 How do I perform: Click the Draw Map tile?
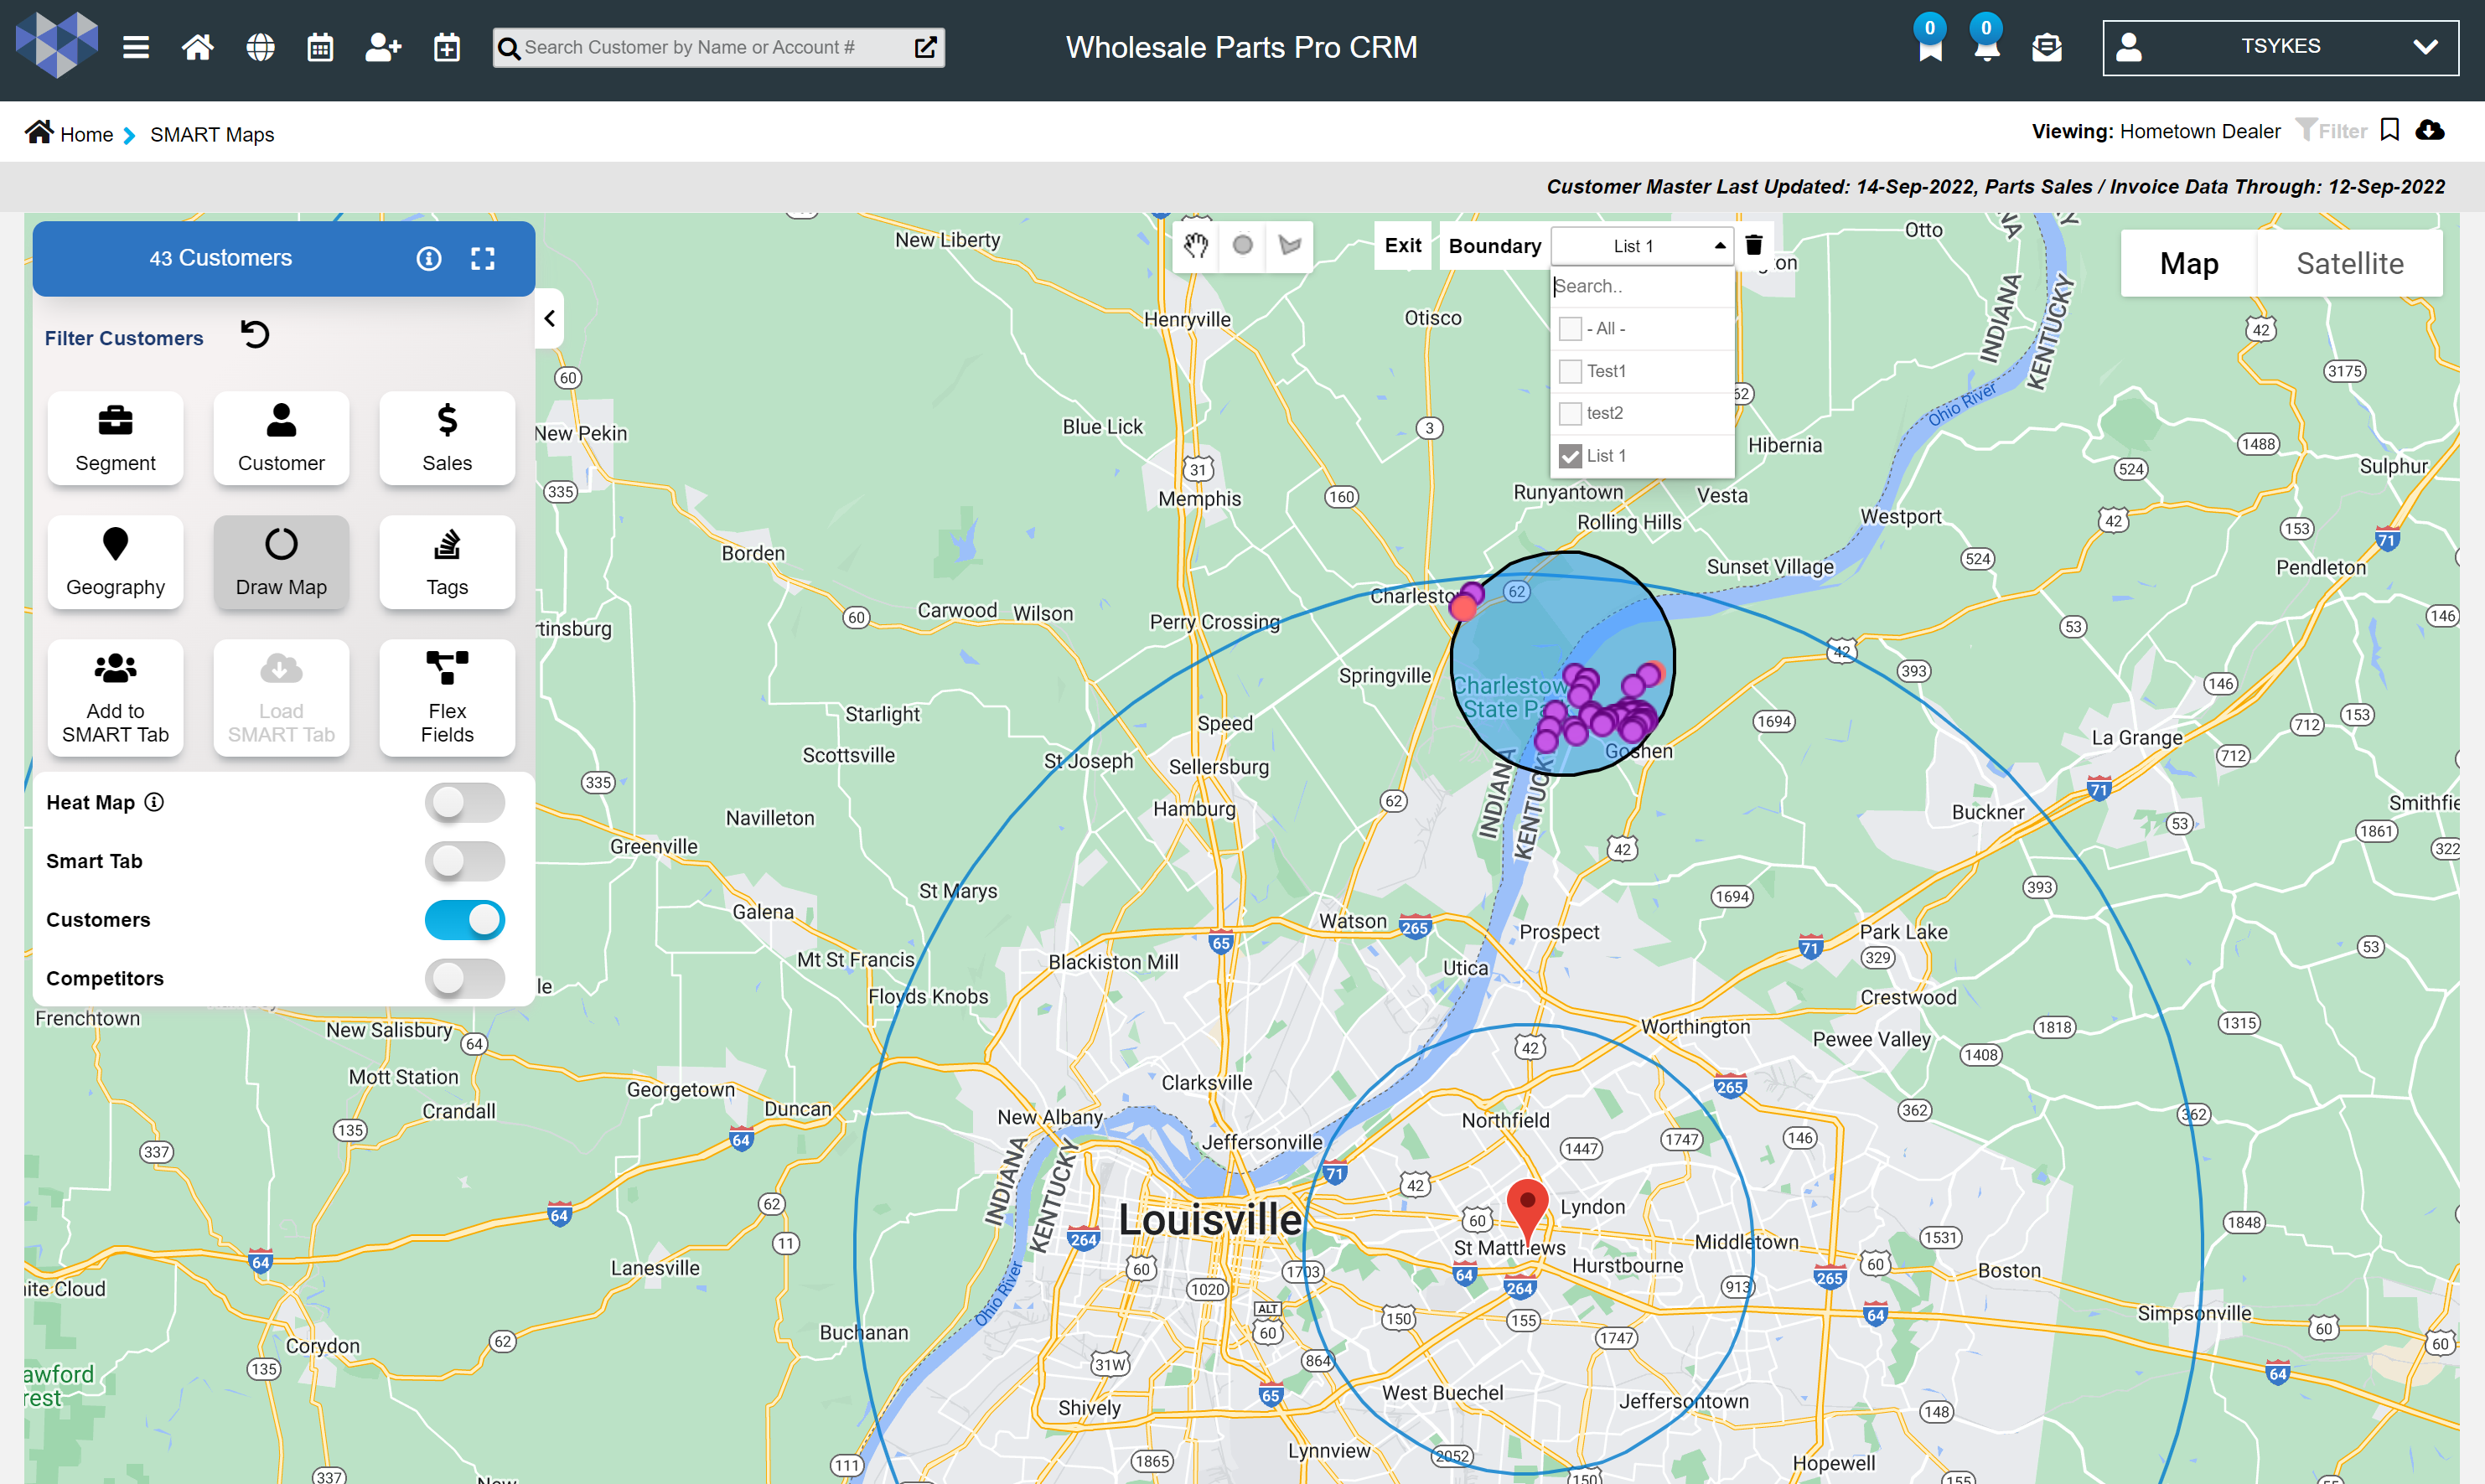(281, 562)
